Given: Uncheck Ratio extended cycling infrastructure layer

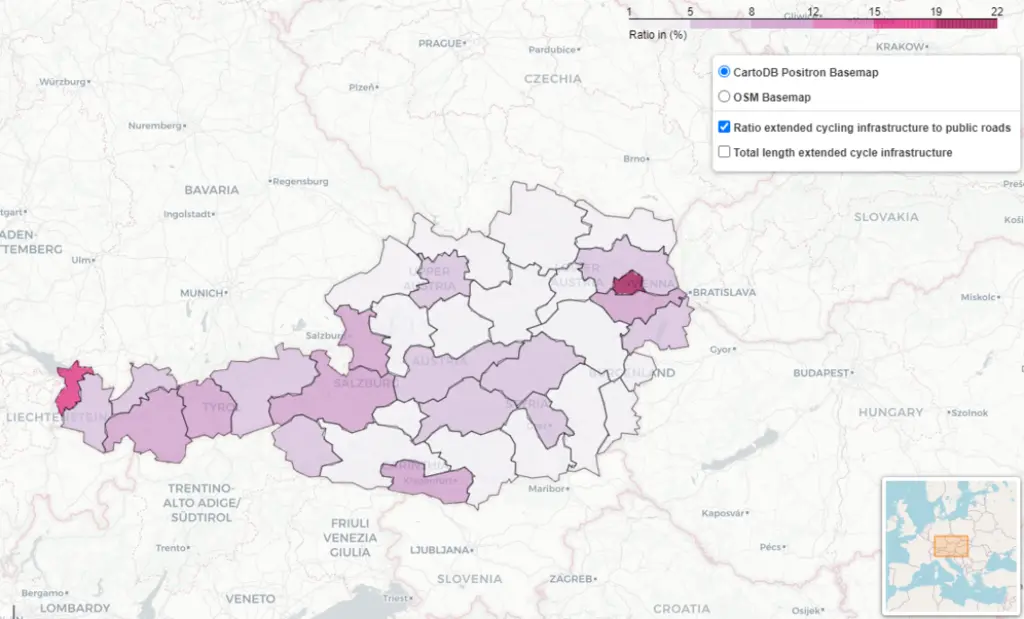Looking at the screenshot, I should 724,128.
